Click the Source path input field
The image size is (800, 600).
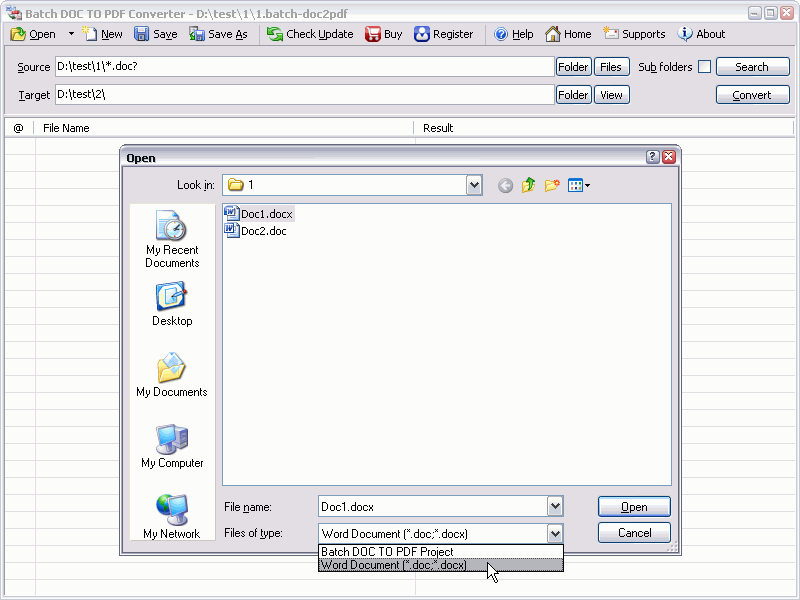point(305,67)
